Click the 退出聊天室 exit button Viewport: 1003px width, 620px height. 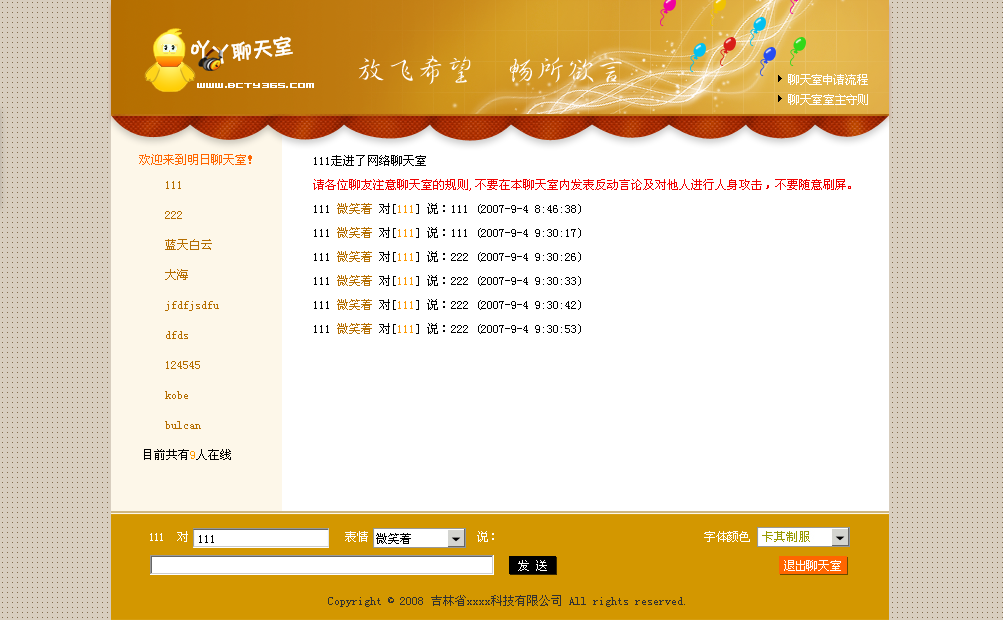tap(813, 566)
